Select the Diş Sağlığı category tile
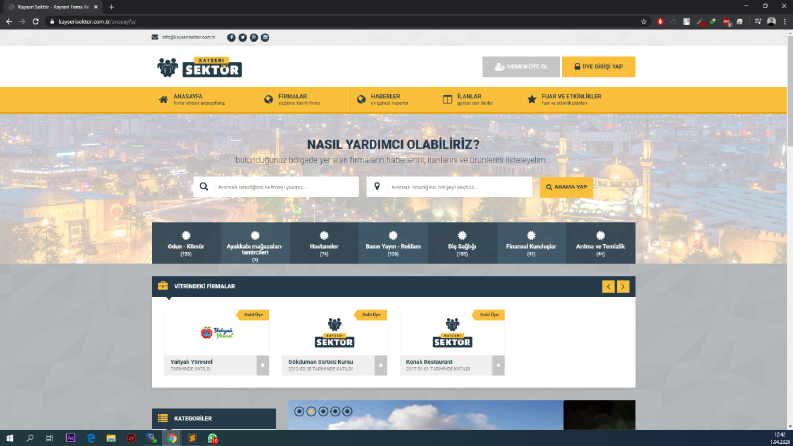This screenshot has height=446, width=793. pyautogui.click(x=462, y=243)
